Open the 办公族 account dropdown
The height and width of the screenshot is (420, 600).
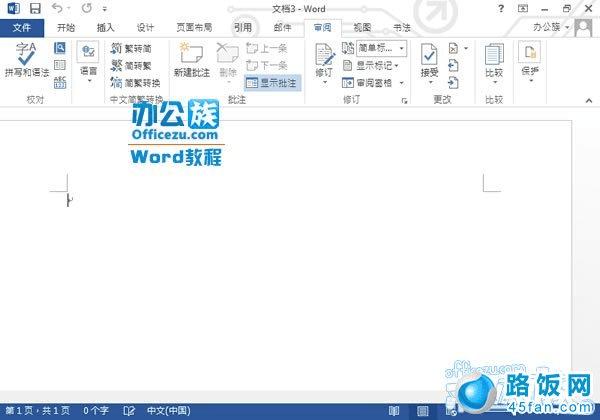point(551,27)
